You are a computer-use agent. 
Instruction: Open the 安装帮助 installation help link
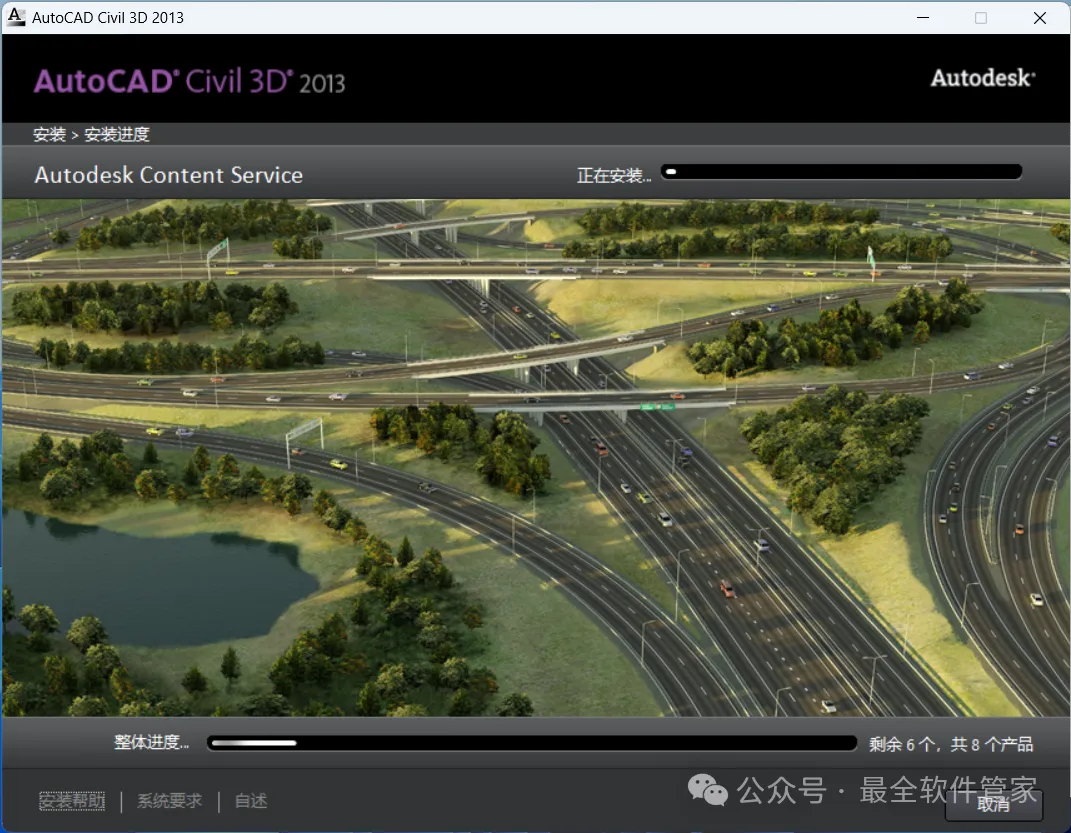pyautogui.click(x=72, y=801)
